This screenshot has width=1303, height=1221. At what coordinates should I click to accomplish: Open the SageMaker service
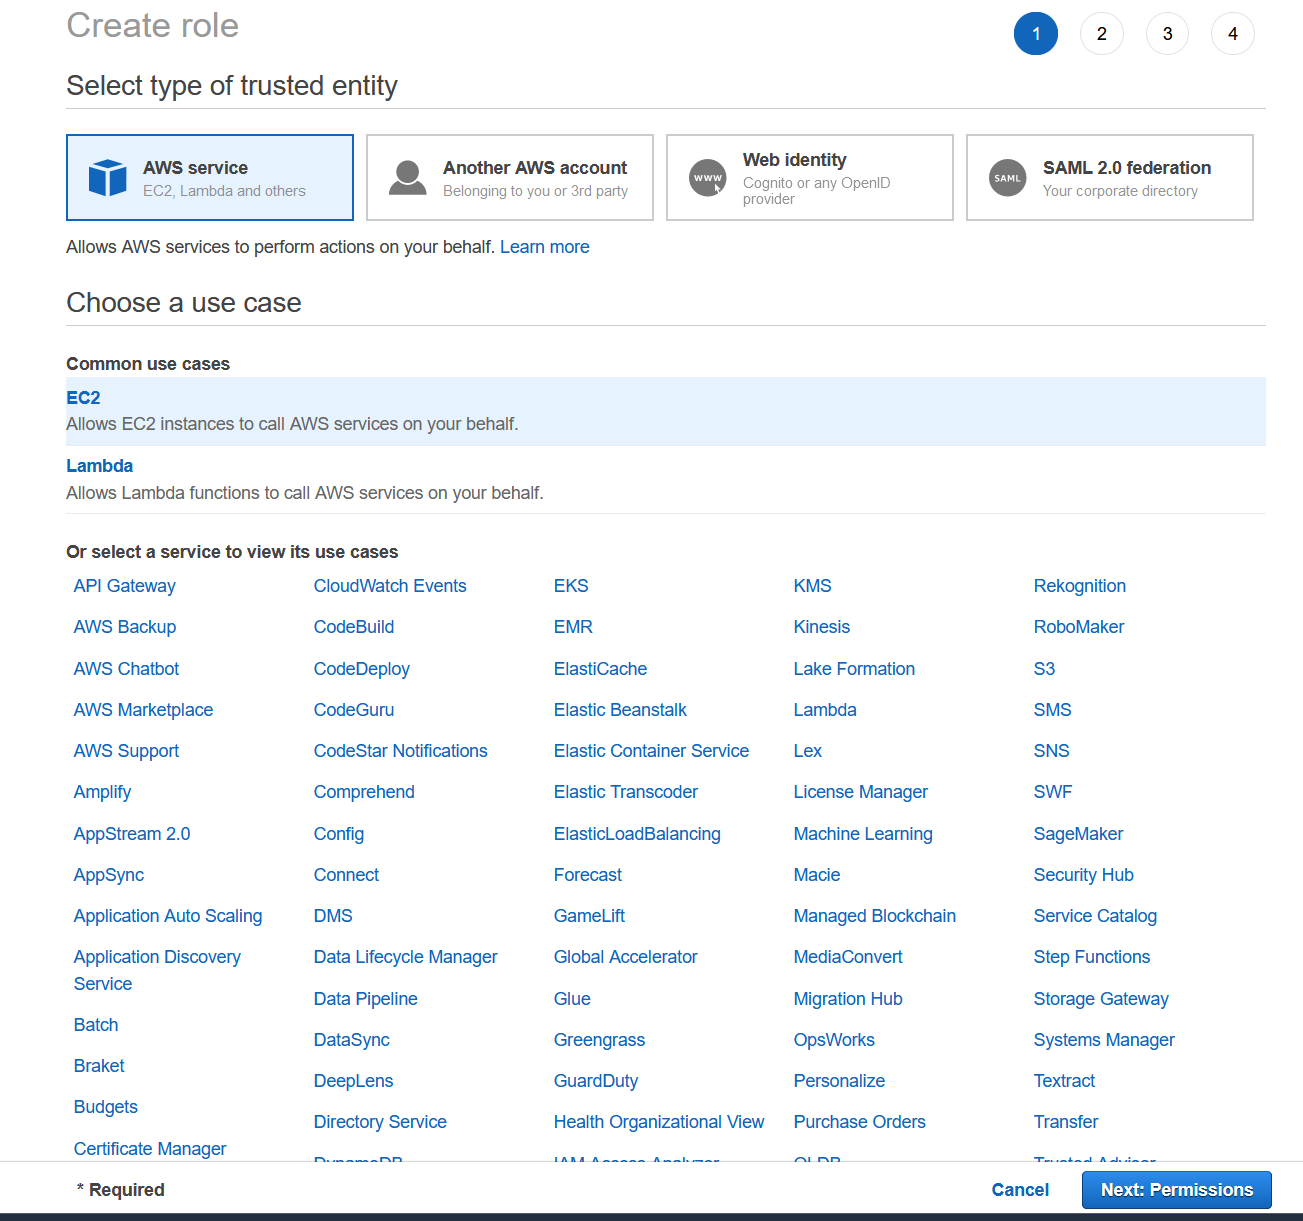coord(1078,834)
